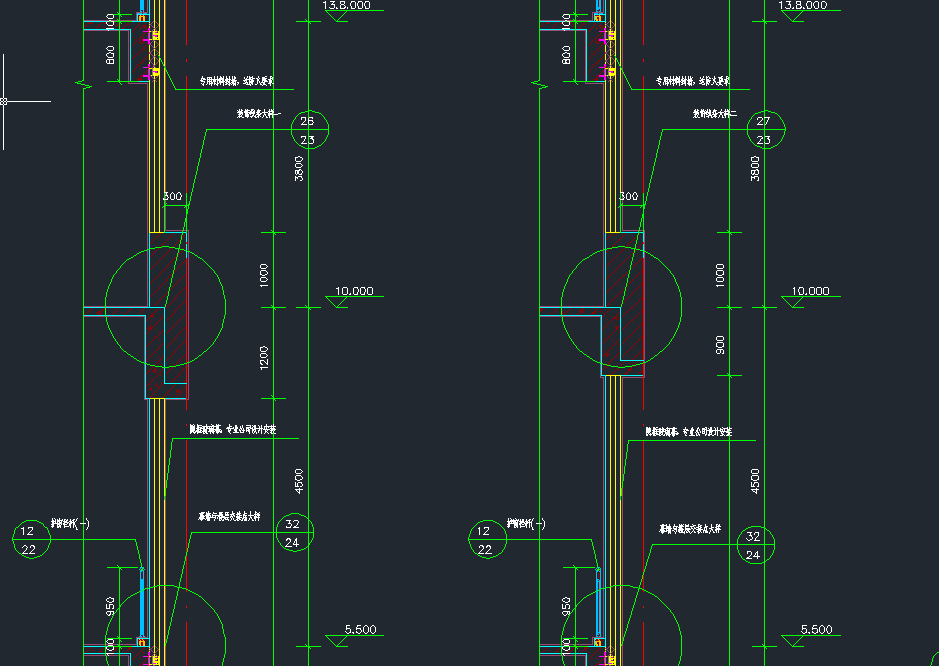The width and height of the screenshot is (939, 666).
Task: Click the 专用材料封堵 fire-stop note, right section
Action: [x=693, y=81]
